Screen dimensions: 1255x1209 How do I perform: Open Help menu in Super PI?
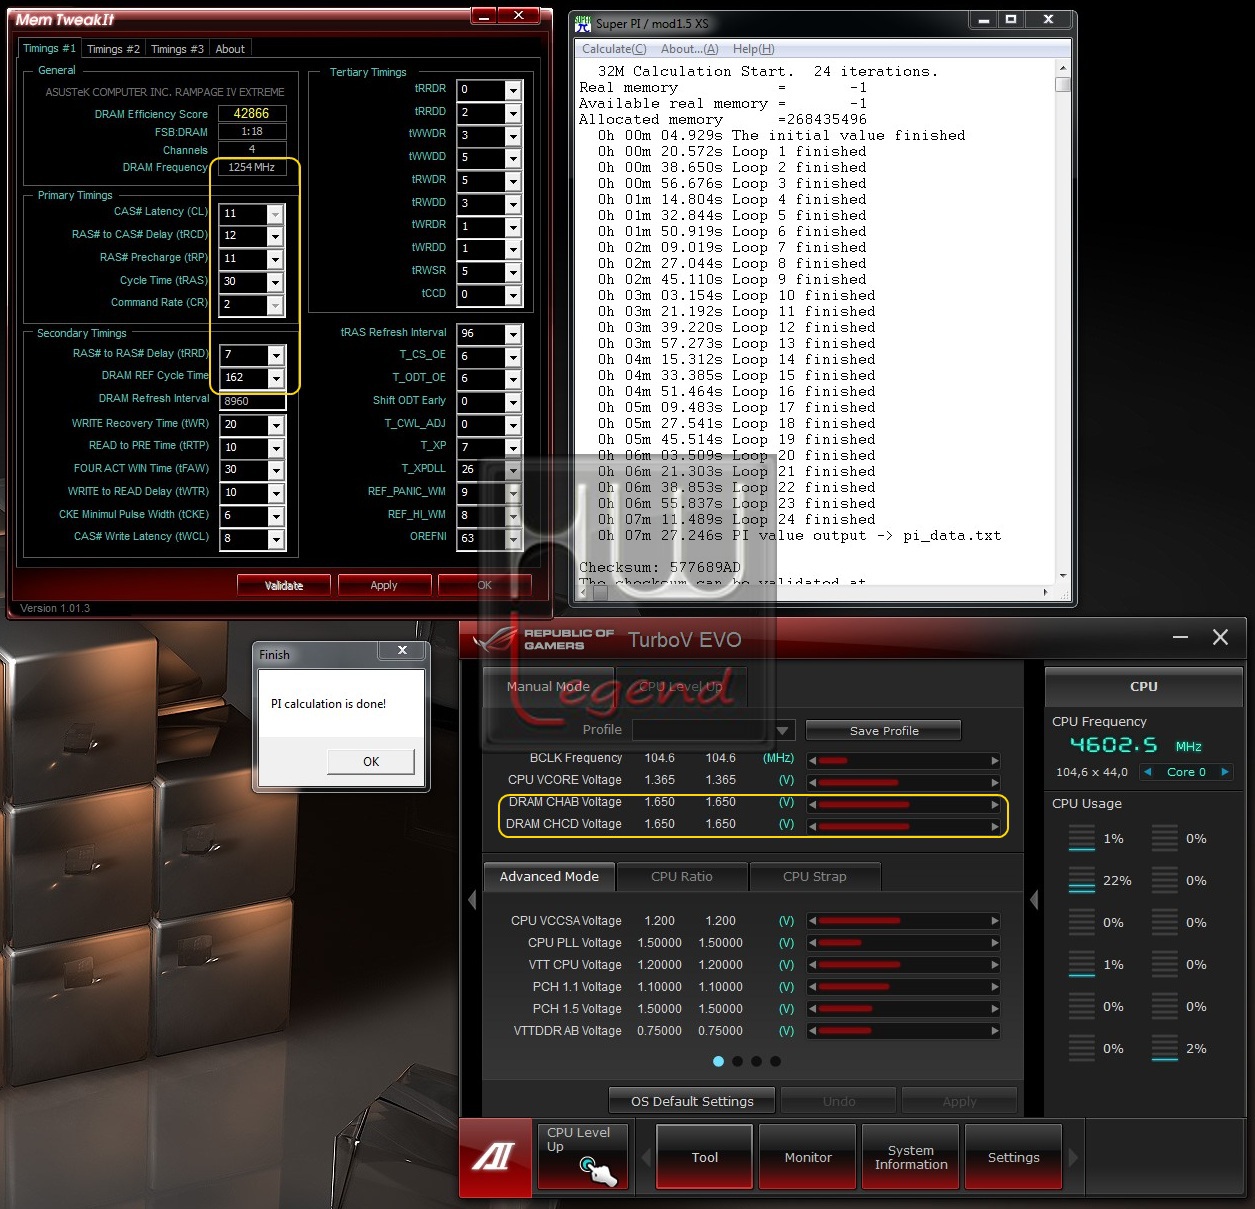point(753,49)
